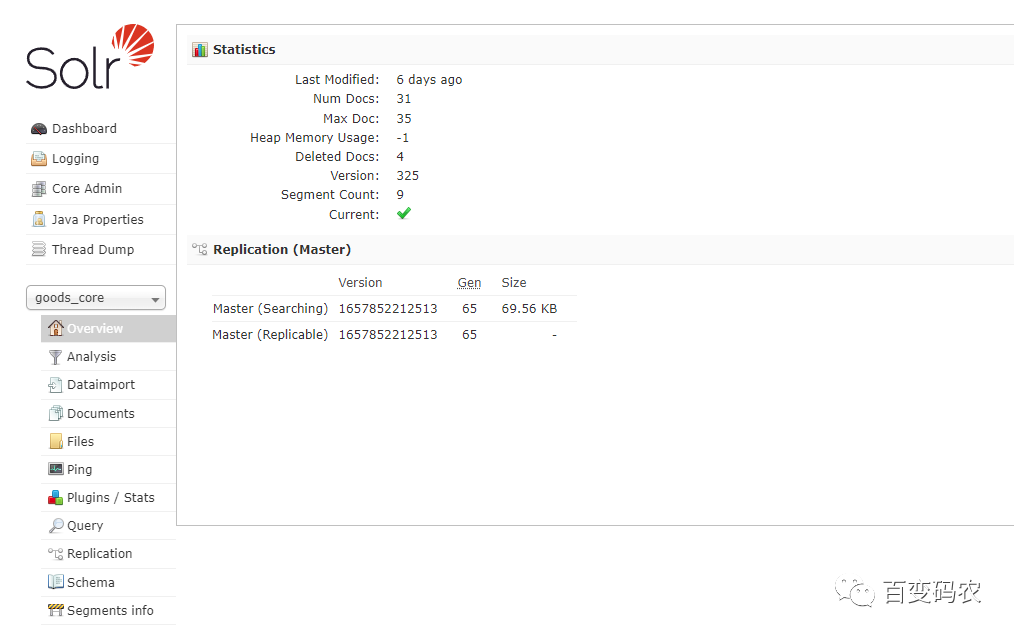Viewport: 1014px width, 636px height.
Task: Click the Deleted Docs value 4
Action: 400,157
